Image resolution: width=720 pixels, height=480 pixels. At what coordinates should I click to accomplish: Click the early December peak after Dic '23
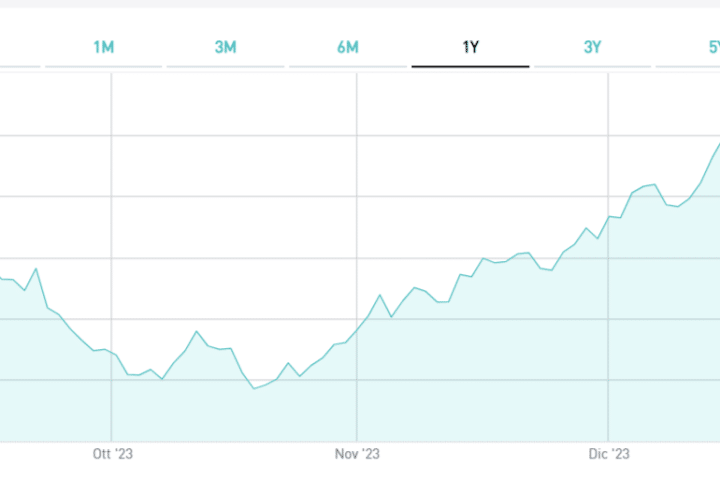653,185
